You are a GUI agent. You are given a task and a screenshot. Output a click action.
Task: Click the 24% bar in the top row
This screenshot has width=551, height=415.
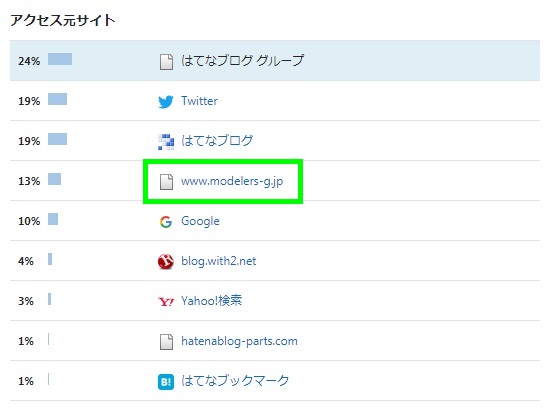coord(60,59)
